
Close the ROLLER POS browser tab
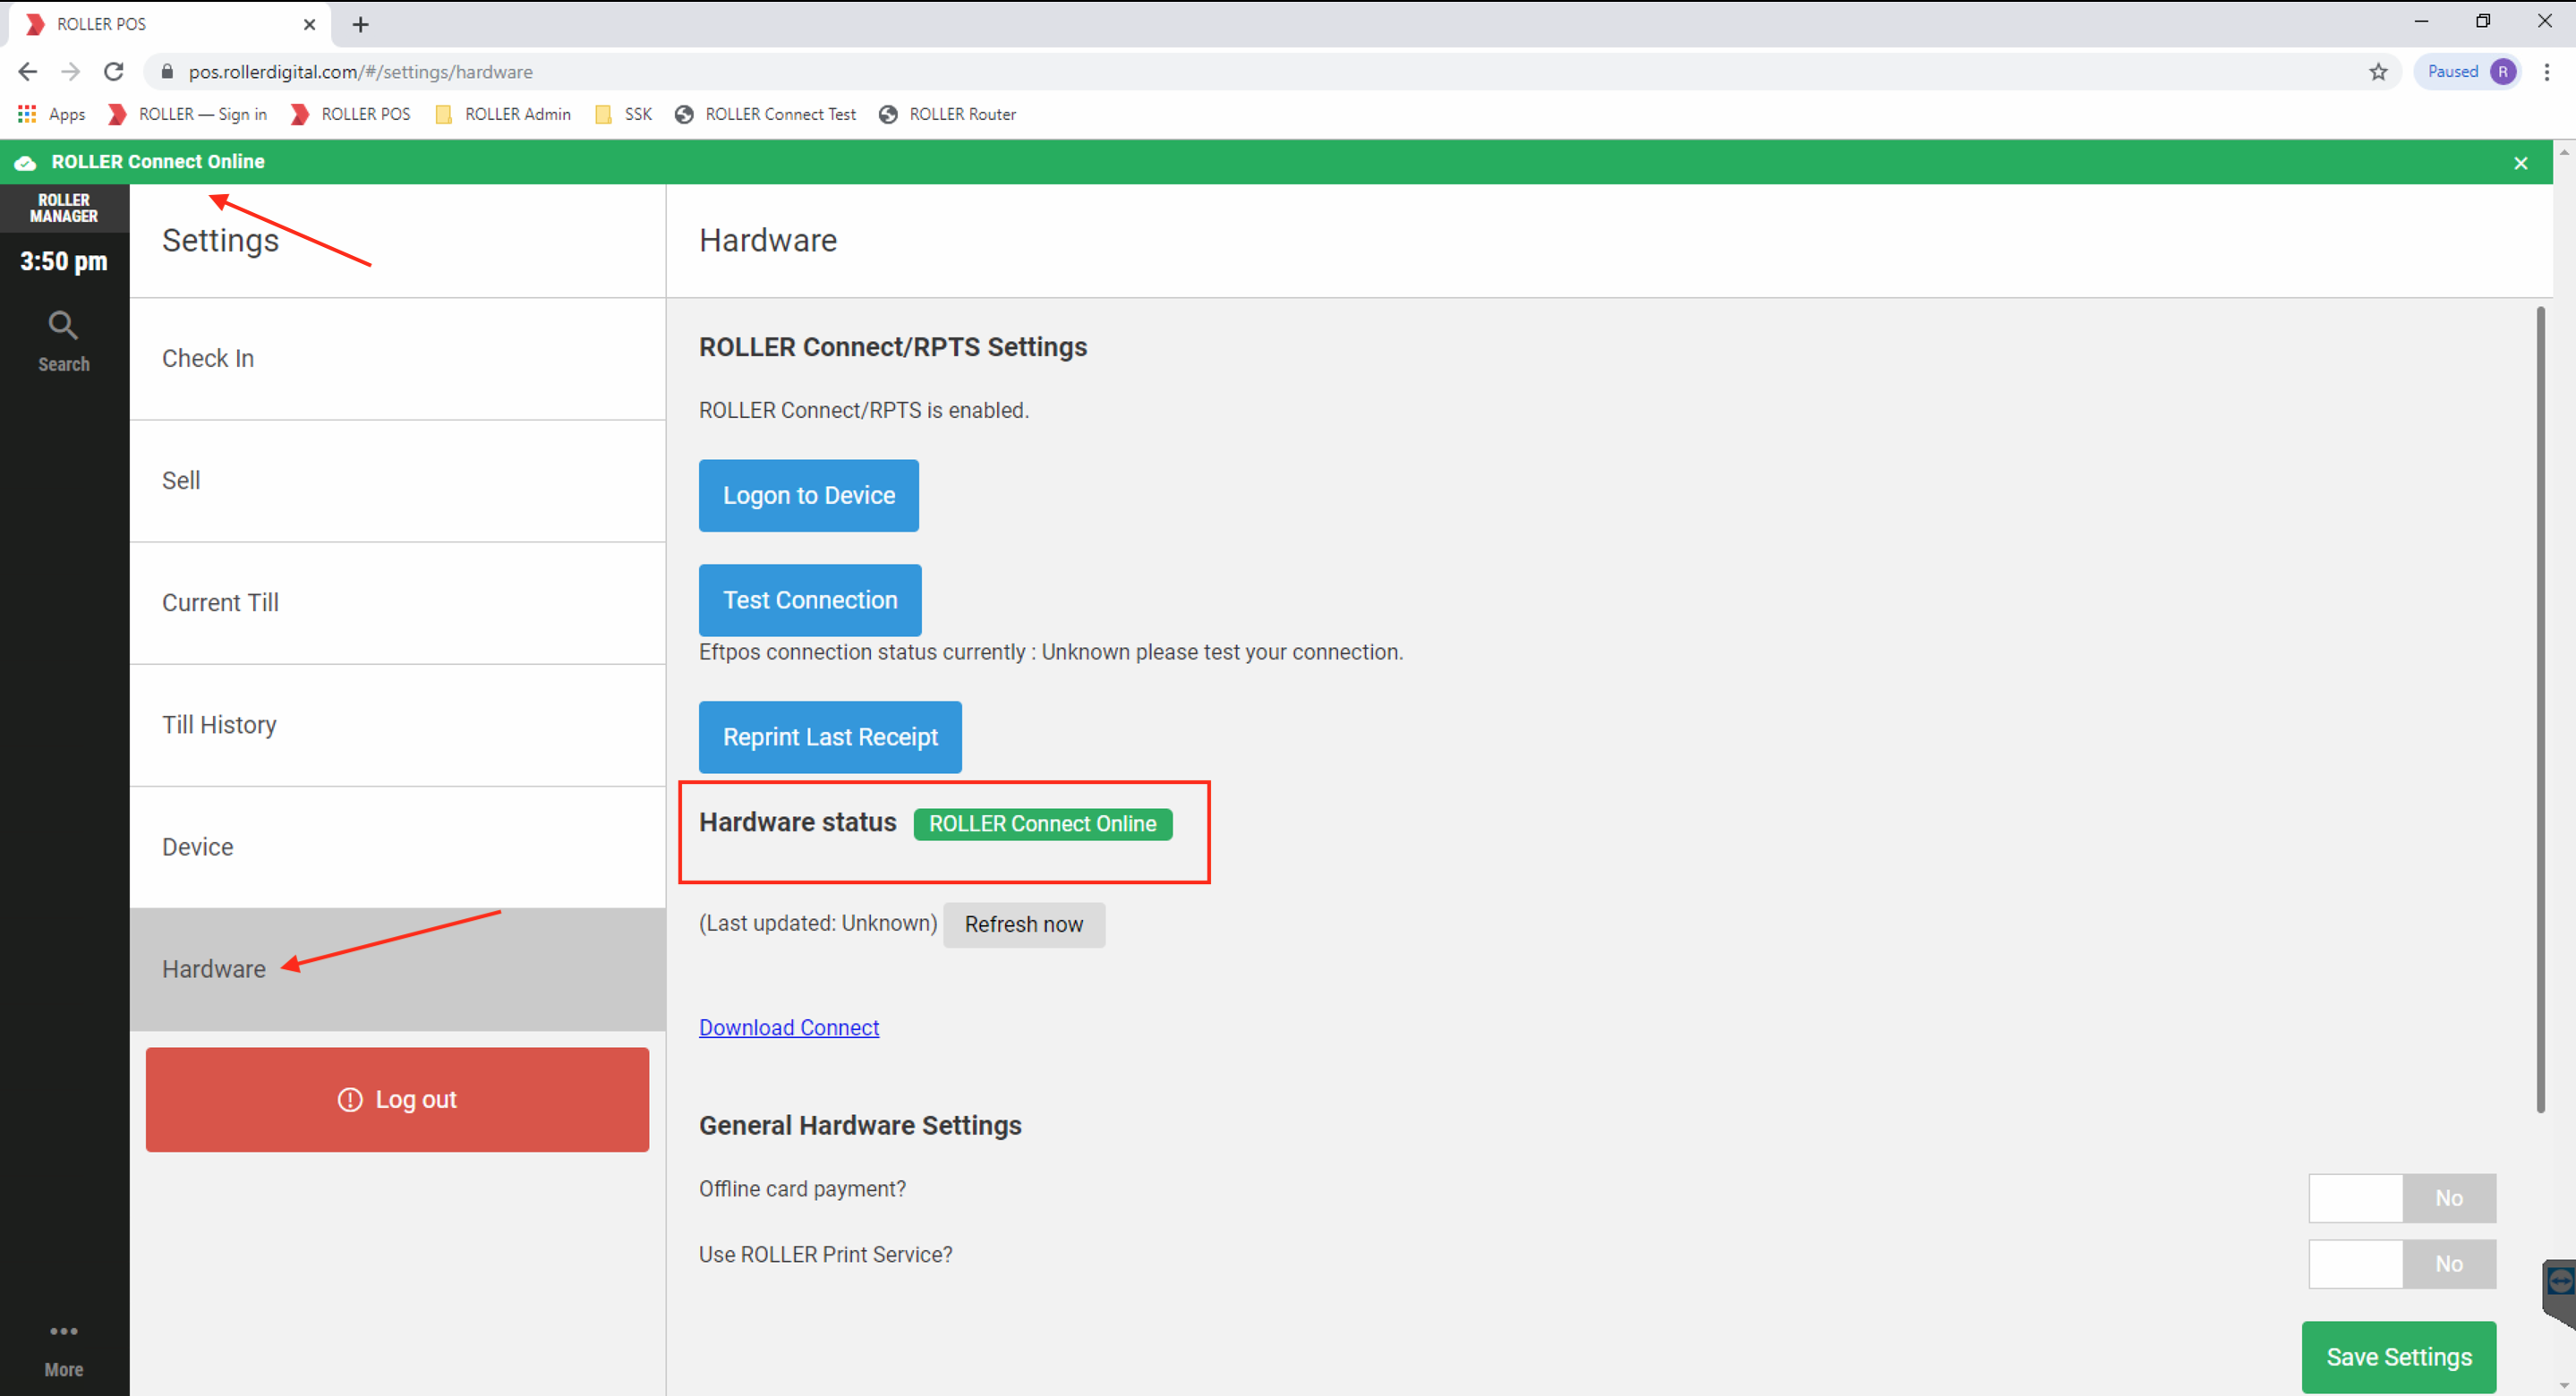click(x=310, y=24)
